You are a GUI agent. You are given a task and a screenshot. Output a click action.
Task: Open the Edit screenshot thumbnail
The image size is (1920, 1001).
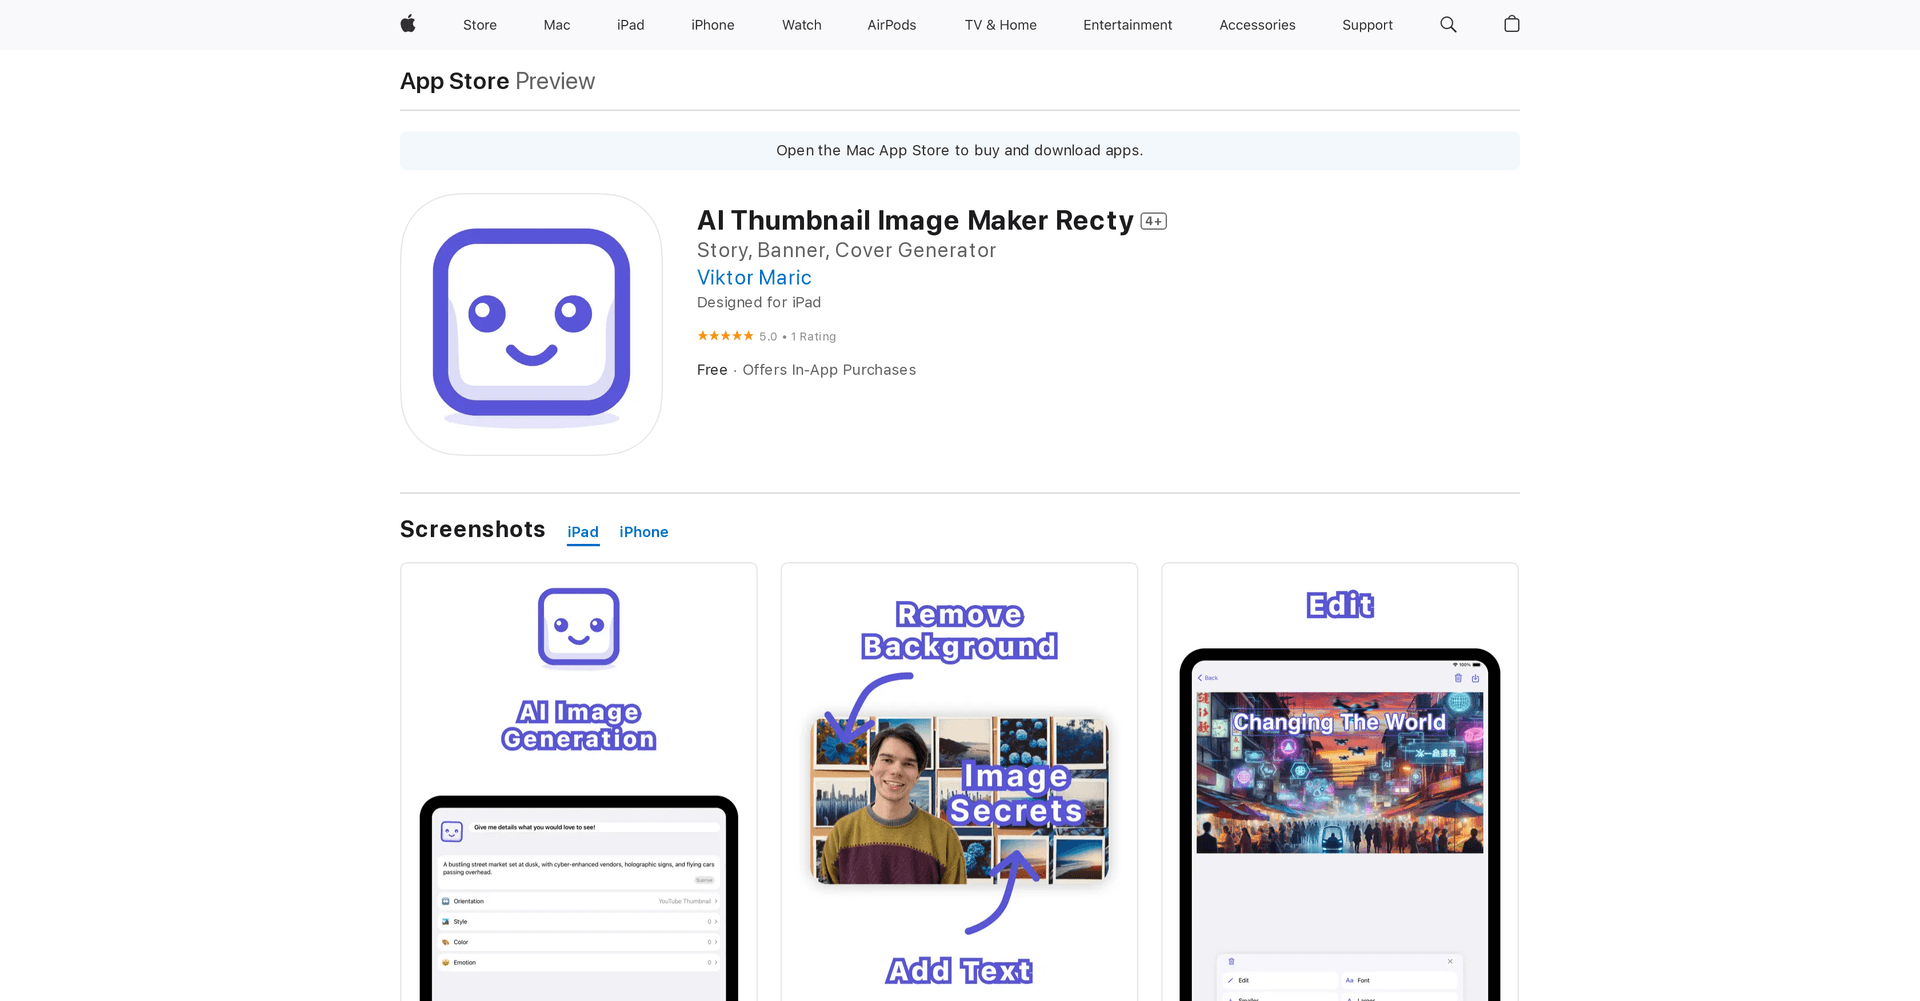(1340, 782)
